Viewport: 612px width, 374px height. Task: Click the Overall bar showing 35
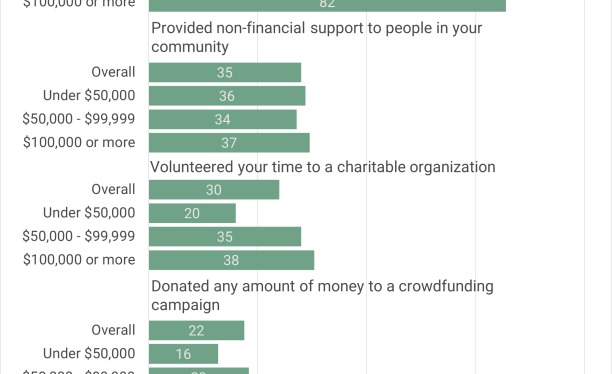tap(225, 73)
